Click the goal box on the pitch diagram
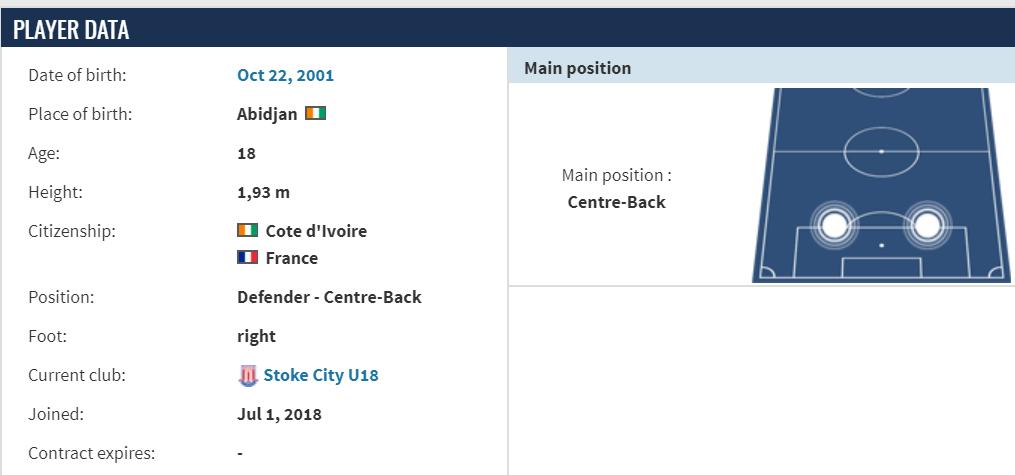The image size is (1015, 475). tap(881, 268)
